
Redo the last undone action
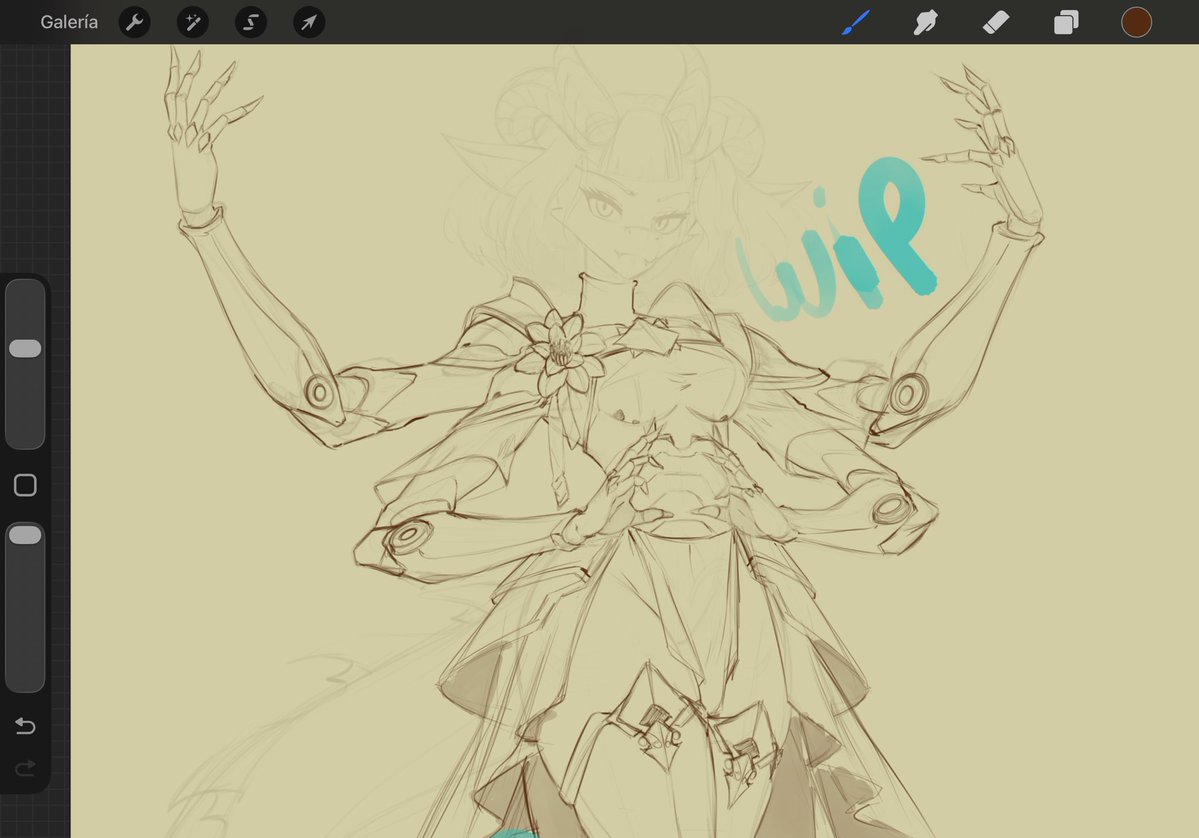click(x=25, y=767)
